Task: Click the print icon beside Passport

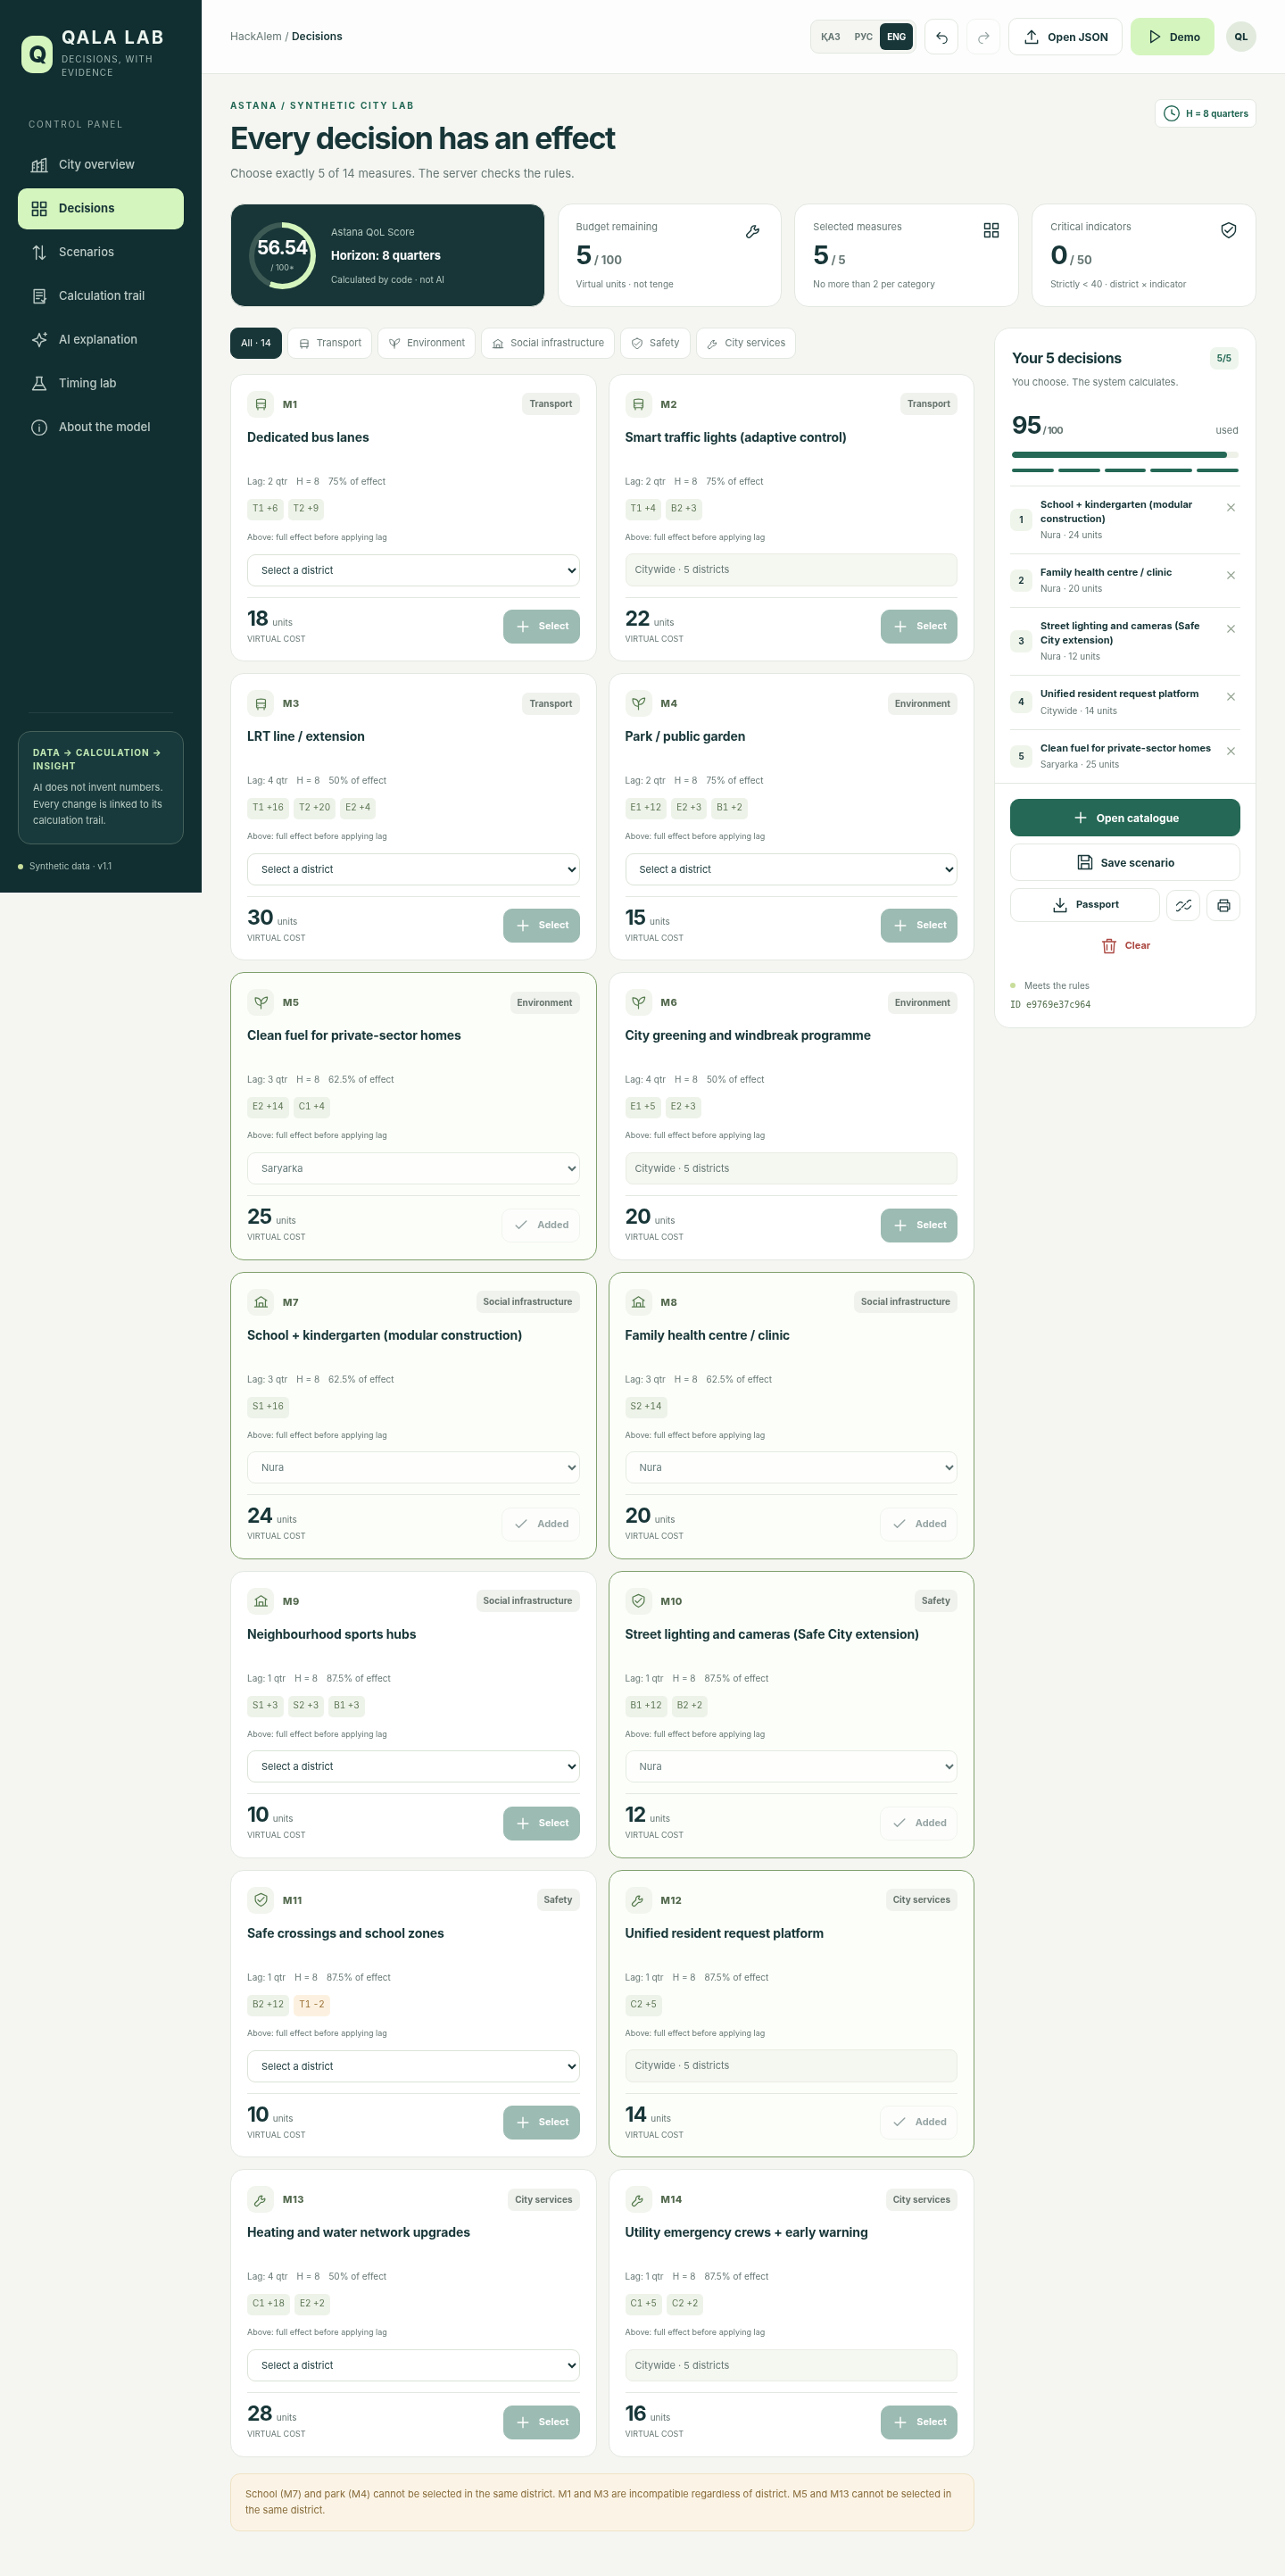Action: [1223, 905]
